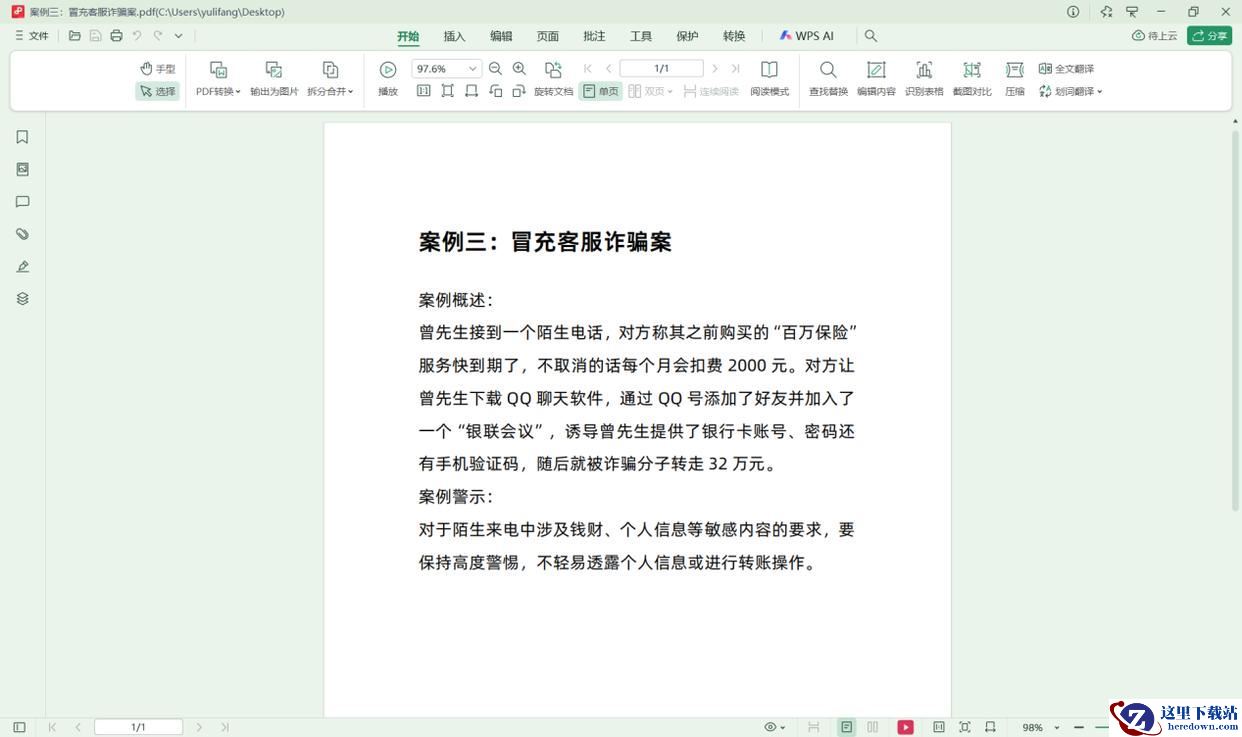Switch to 工具 tab
Image resolution: width=1242 pixels, height=737 pixels.
tap(641, 36)
